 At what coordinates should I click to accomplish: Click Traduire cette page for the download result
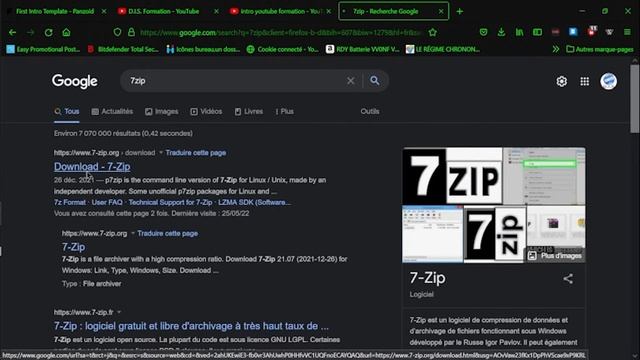click(196, 153)
